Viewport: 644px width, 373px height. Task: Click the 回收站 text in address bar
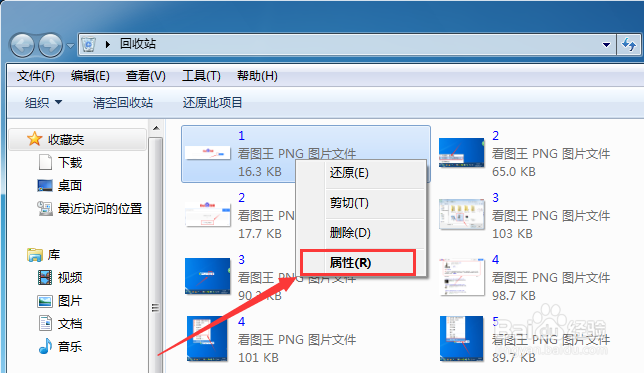pos(138,44)
